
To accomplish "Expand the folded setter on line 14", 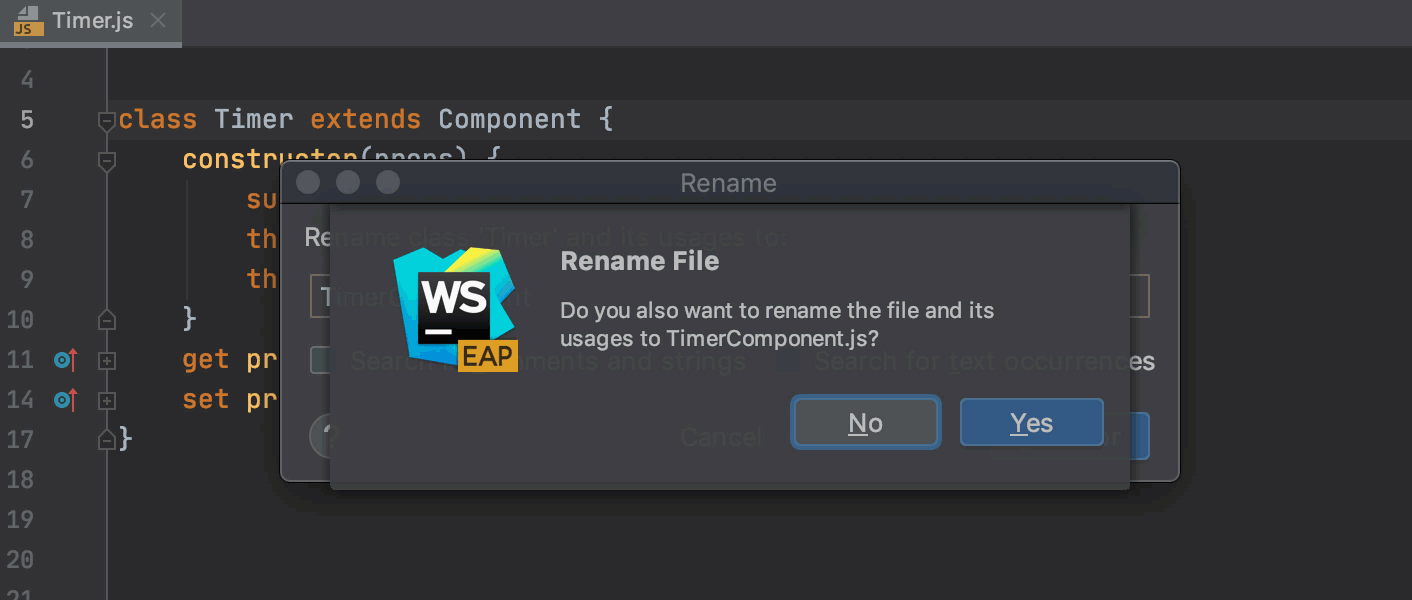I will tap(107, 400).
